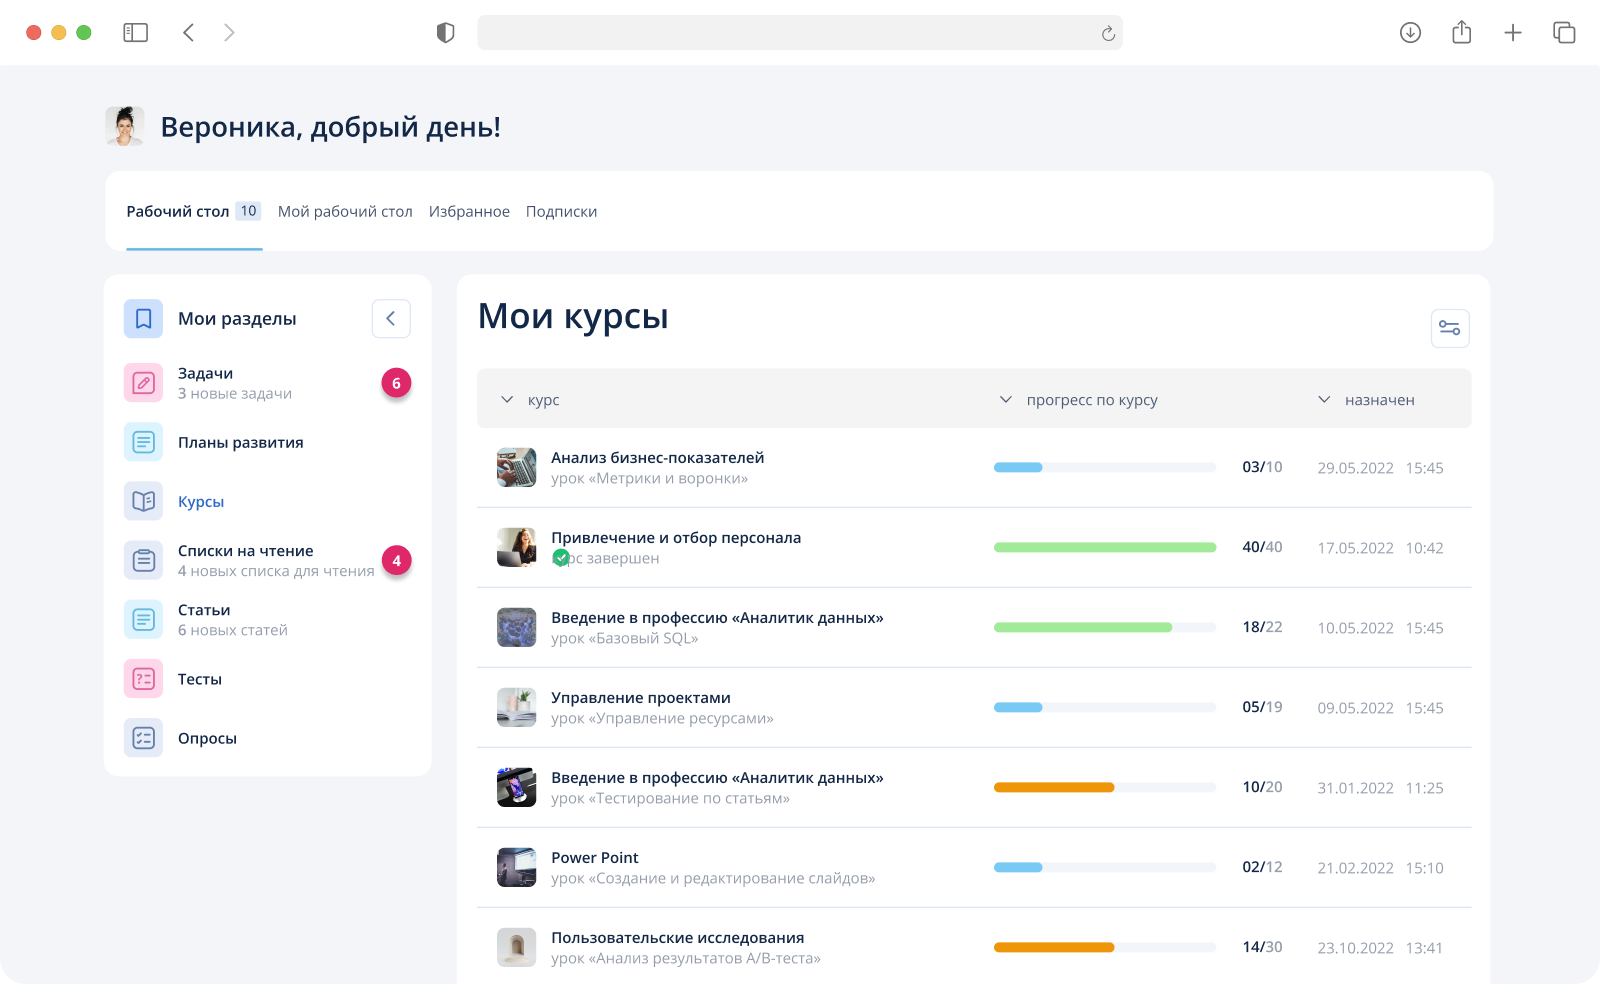Open the Задачи section icon
Screen dimensions: 1600x984
[x=144, y=382]
